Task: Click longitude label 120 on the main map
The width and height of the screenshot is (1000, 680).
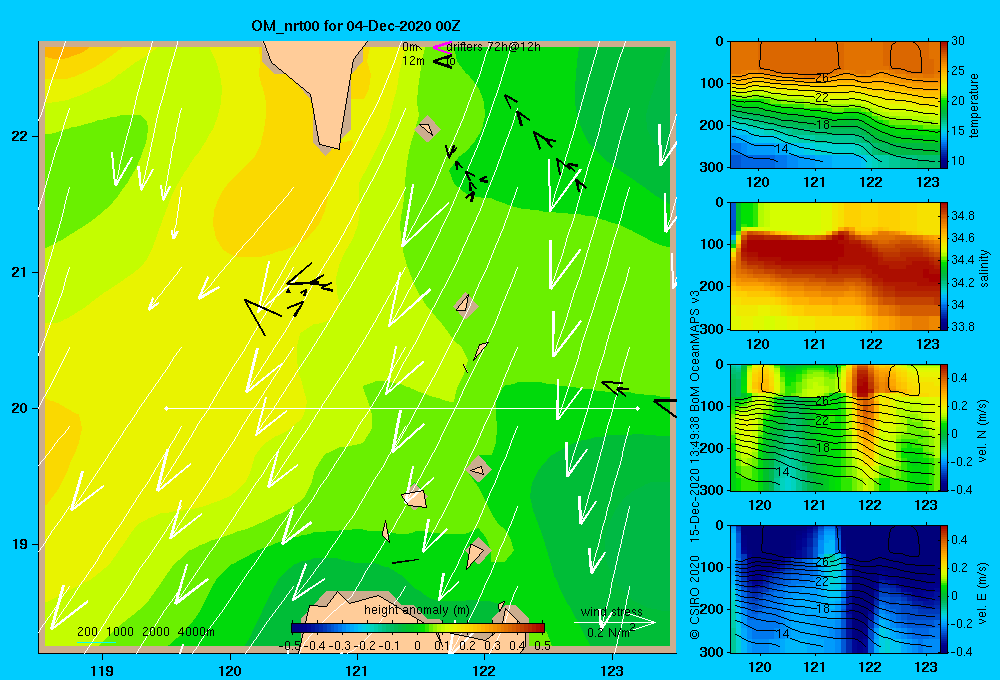Action: click(x=230, y=670)
